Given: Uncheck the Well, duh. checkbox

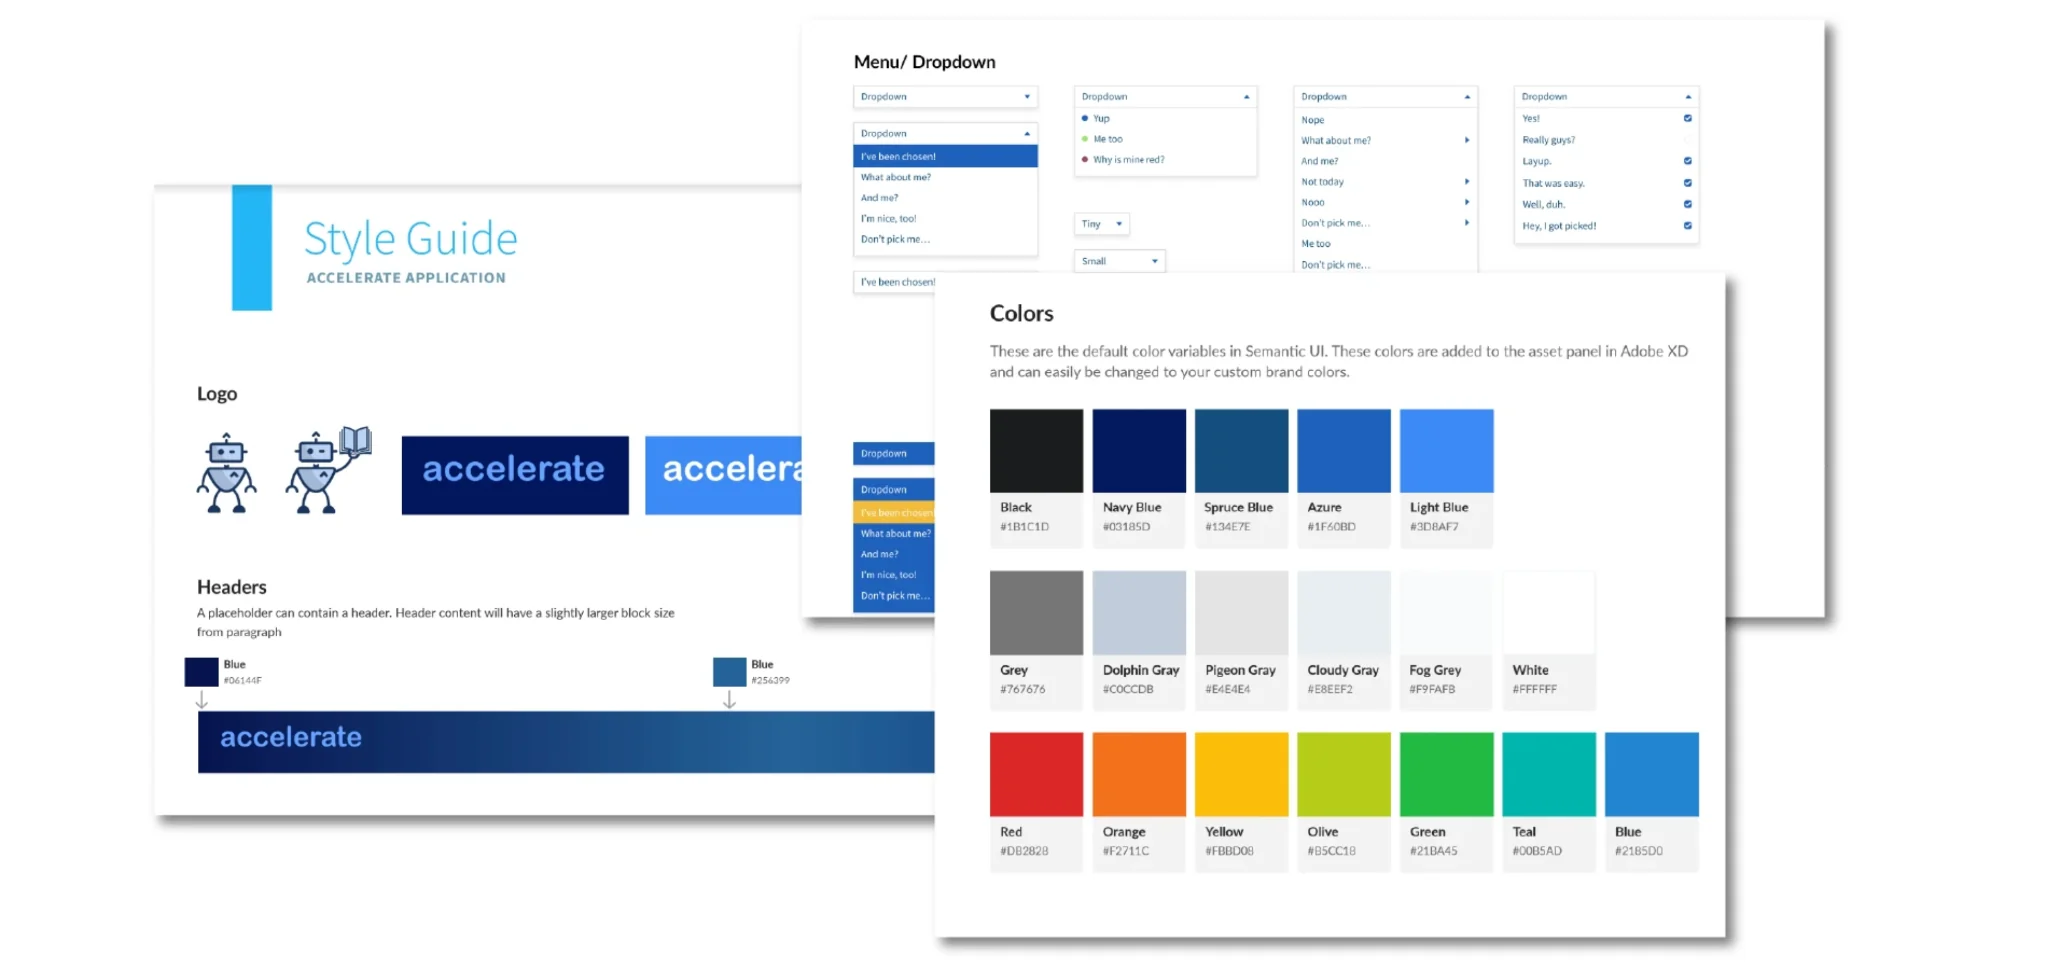Looking at the screenshot, I should tap(1688, 204).
